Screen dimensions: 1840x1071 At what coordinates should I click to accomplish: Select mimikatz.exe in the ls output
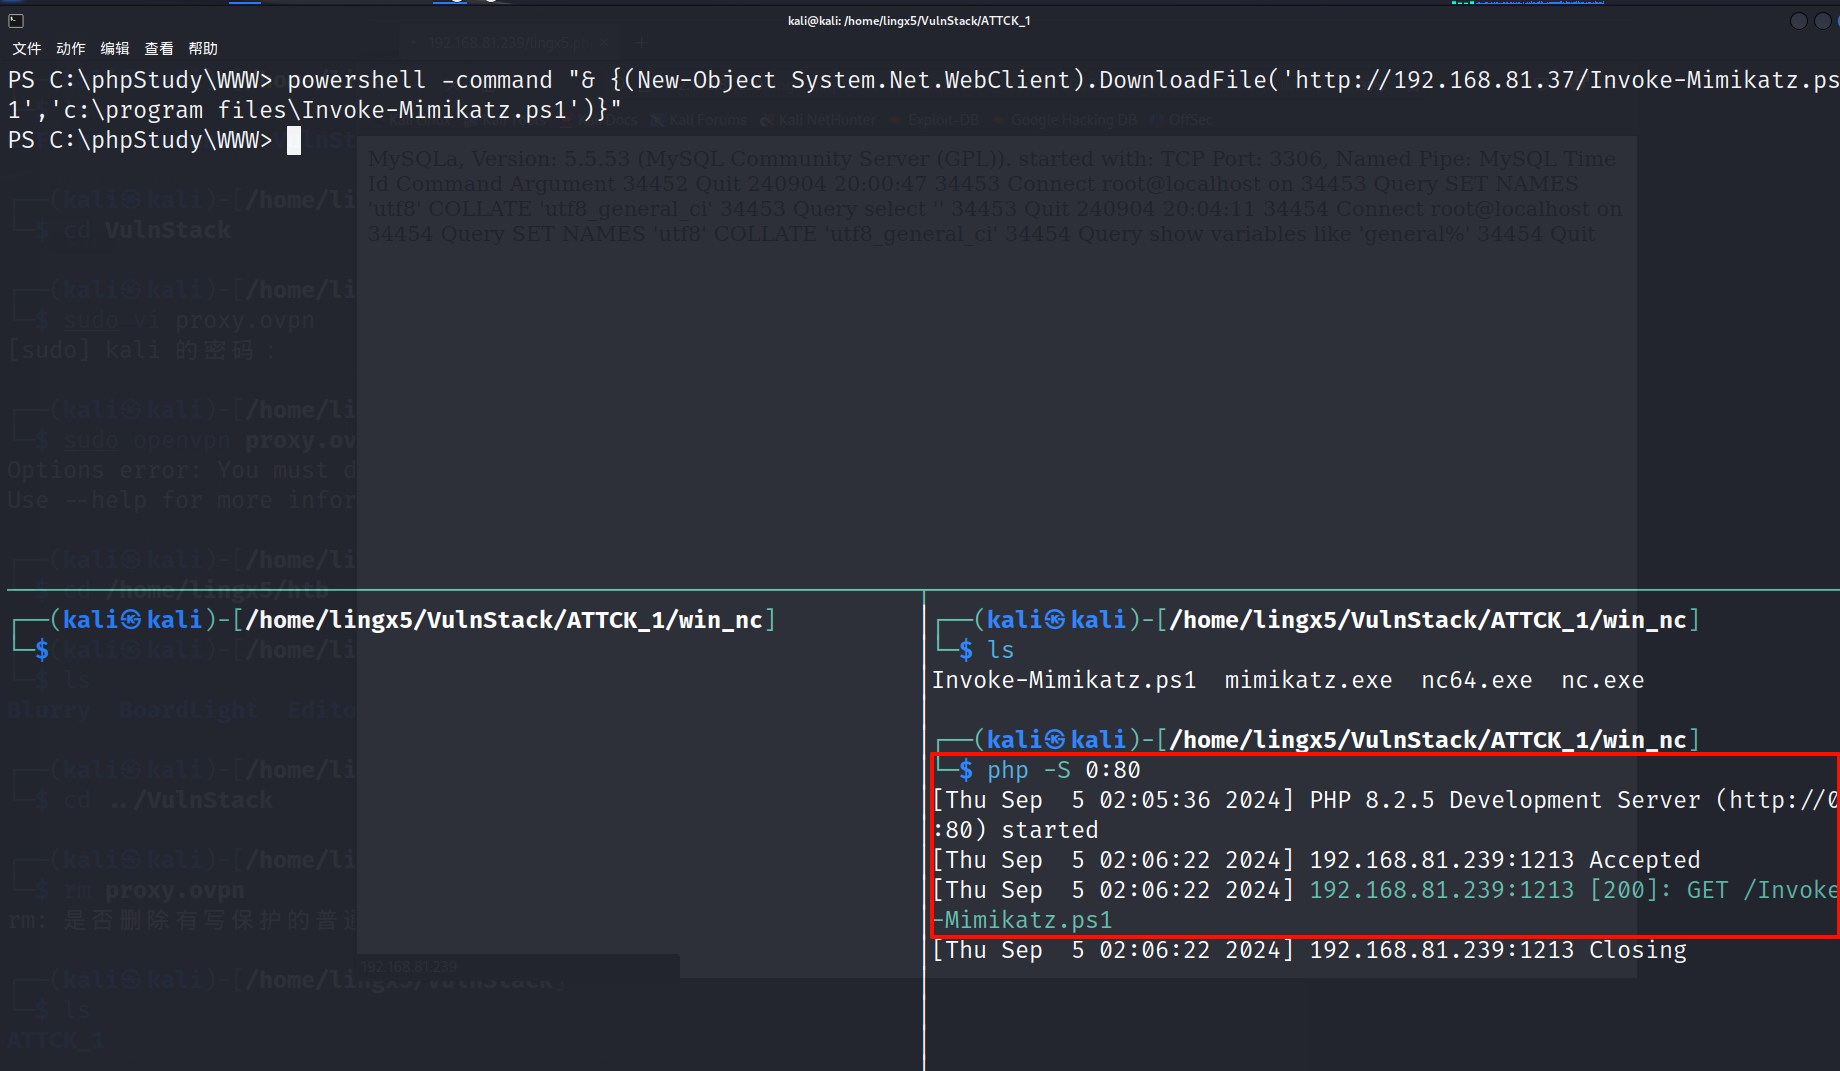coord(1308,680)
